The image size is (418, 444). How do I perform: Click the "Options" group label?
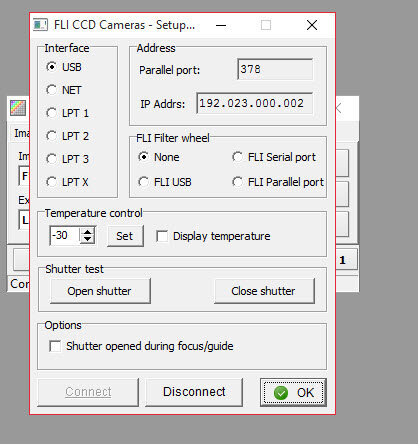[63, 325]
